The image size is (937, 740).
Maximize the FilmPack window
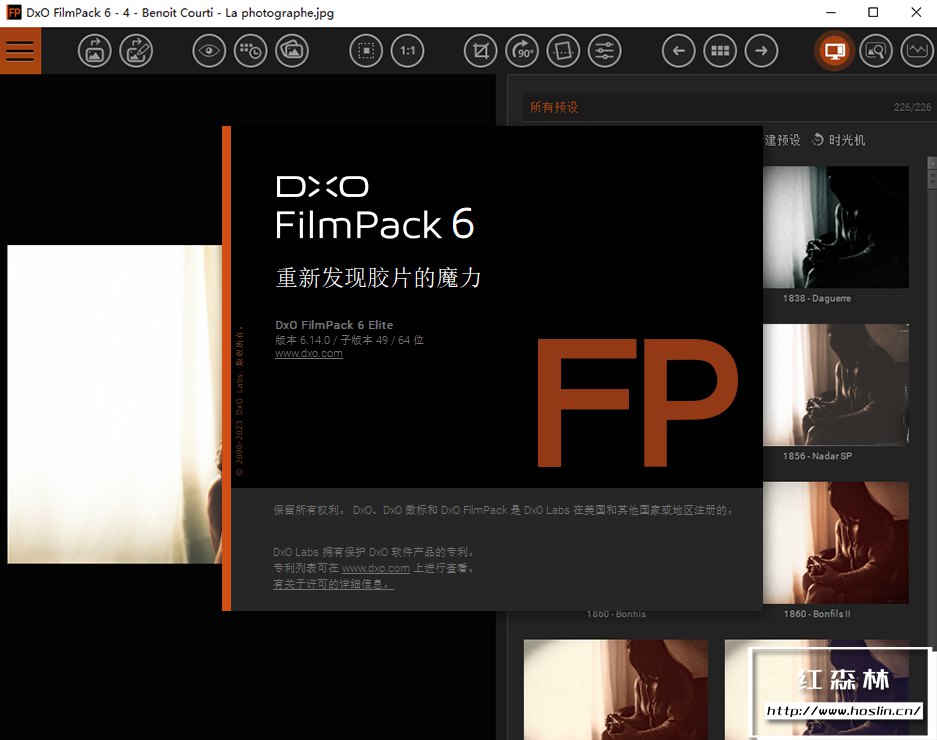[873, 13]
